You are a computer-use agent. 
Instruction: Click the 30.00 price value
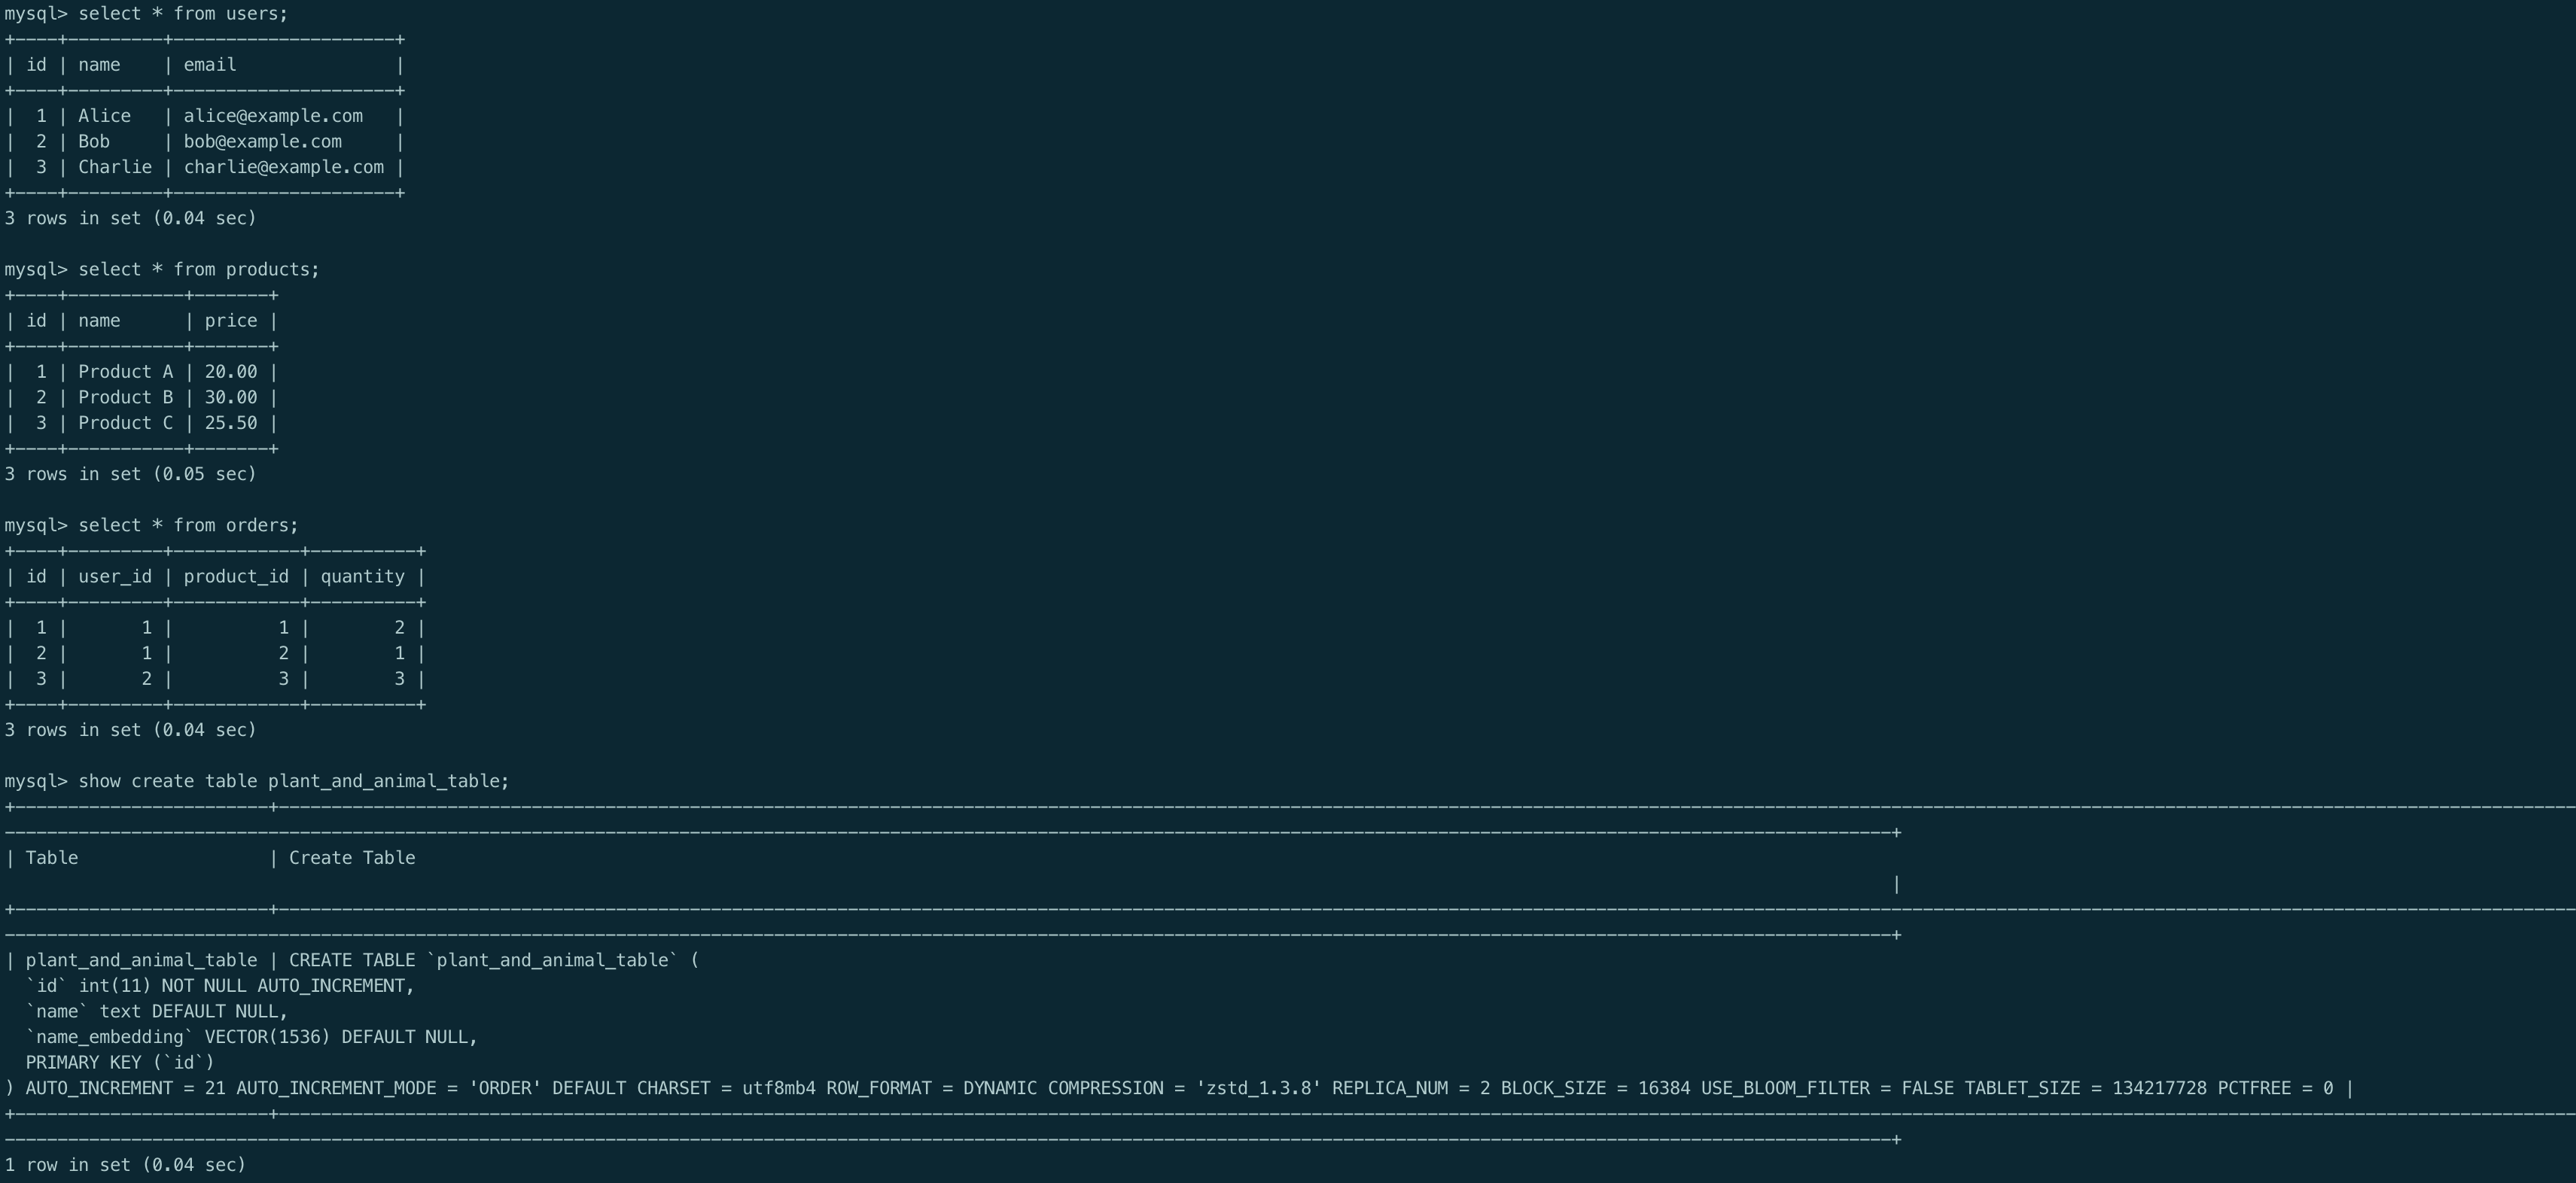(x=230, y=397)
